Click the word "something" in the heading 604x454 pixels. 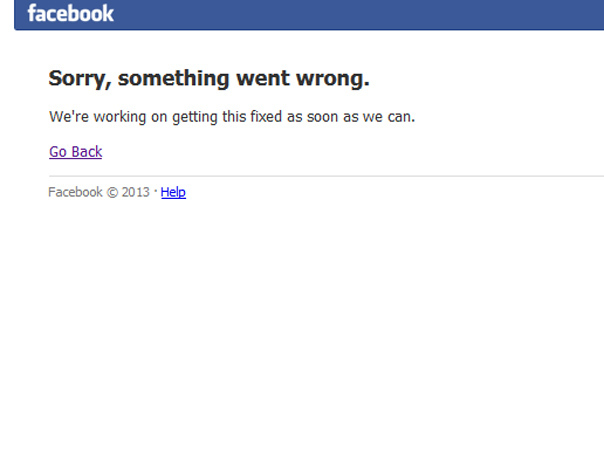click(x=173, y=79)
